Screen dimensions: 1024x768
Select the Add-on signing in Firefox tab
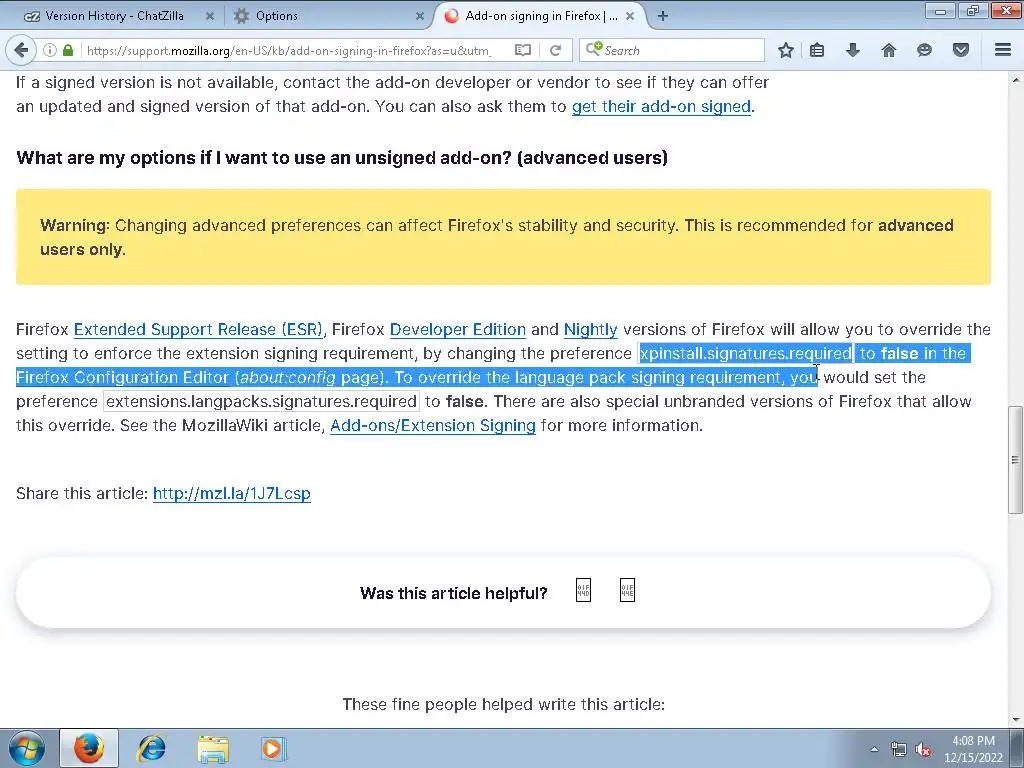541,16
